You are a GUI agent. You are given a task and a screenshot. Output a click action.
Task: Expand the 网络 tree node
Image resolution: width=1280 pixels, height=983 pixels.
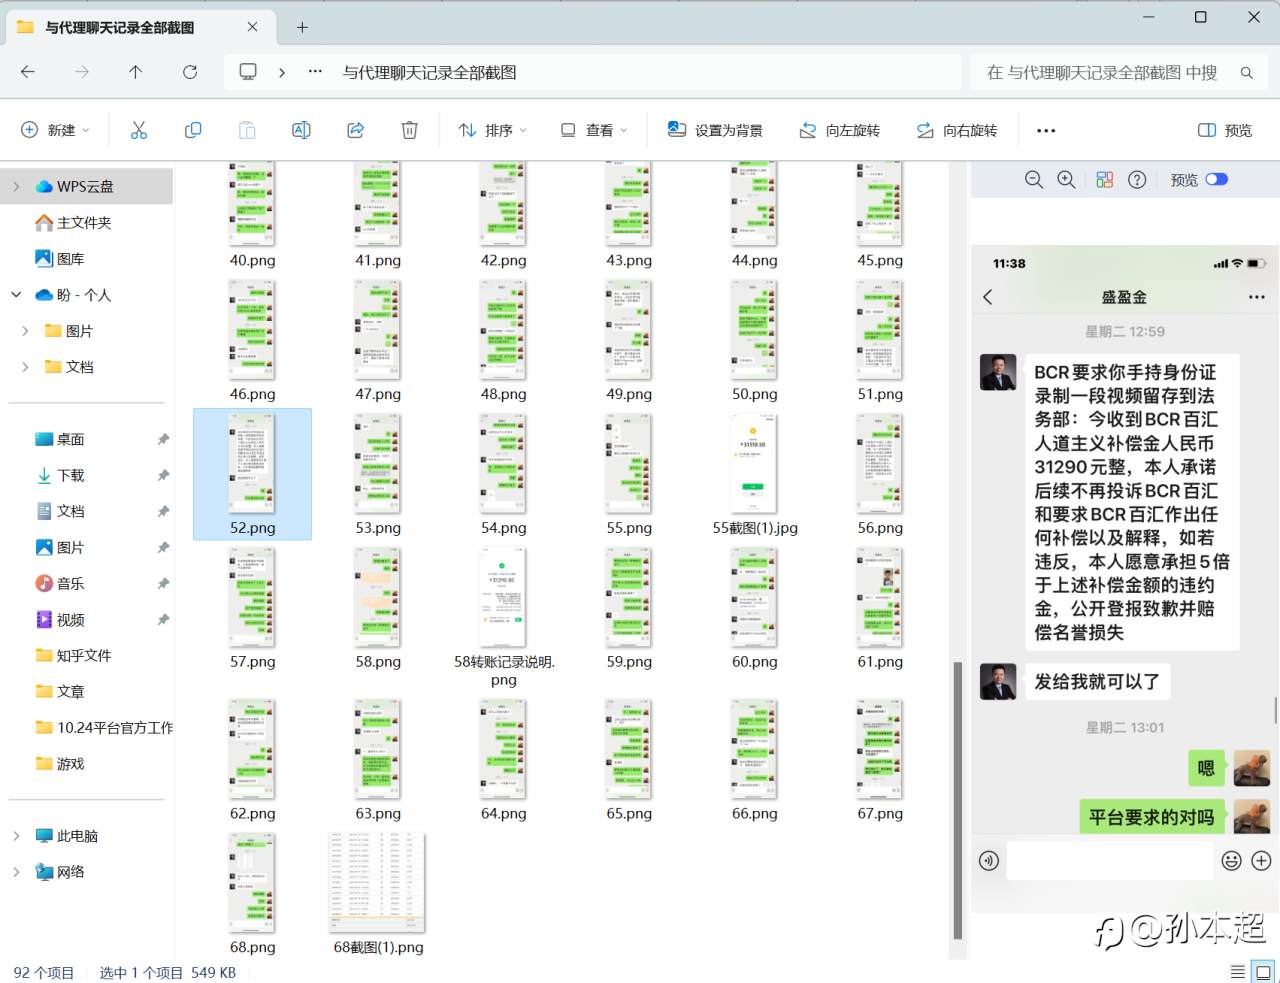[16, 871]
